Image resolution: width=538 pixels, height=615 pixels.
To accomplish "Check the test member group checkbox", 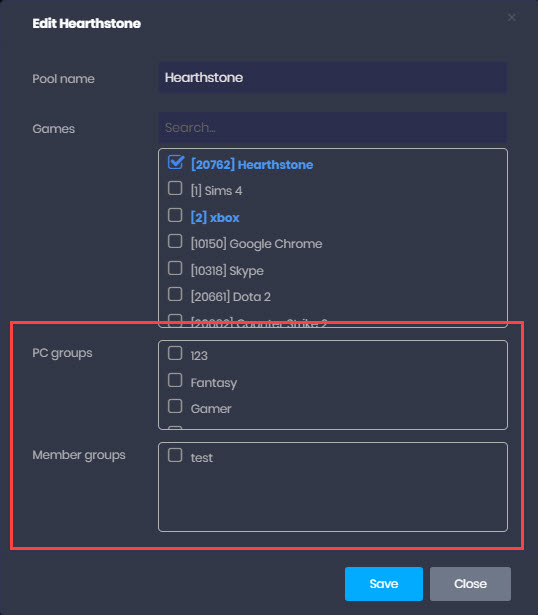I will [x=175, y=455].
